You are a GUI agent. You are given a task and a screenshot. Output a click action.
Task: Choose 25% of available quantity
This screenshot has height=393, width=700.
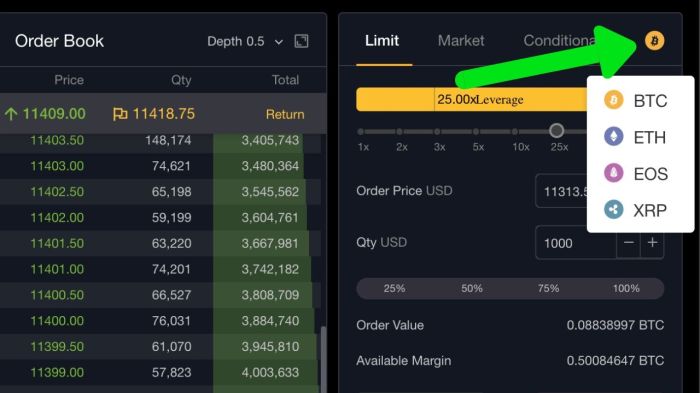394,288
